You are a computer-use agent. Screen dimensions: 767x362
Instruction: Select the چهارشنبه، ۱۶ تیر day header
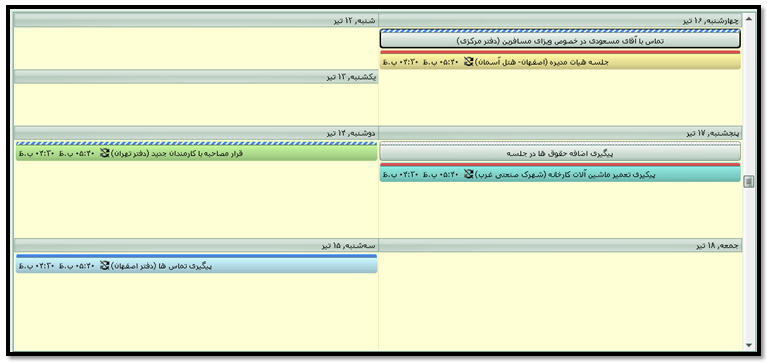pyautogui.click(x=561, y=21)
